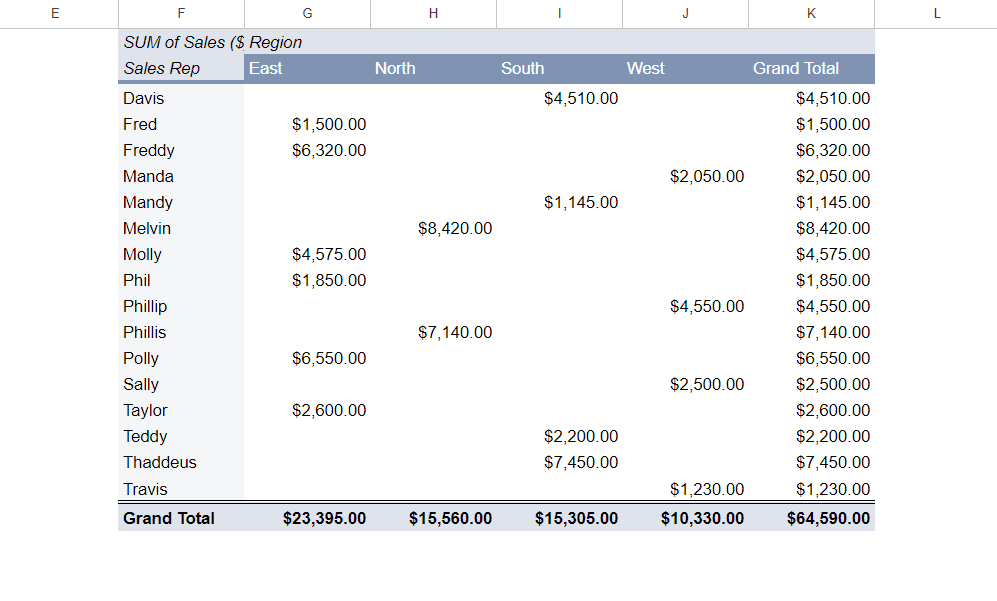Select Molly's East value $4,575.00

[x=307, y=254]
